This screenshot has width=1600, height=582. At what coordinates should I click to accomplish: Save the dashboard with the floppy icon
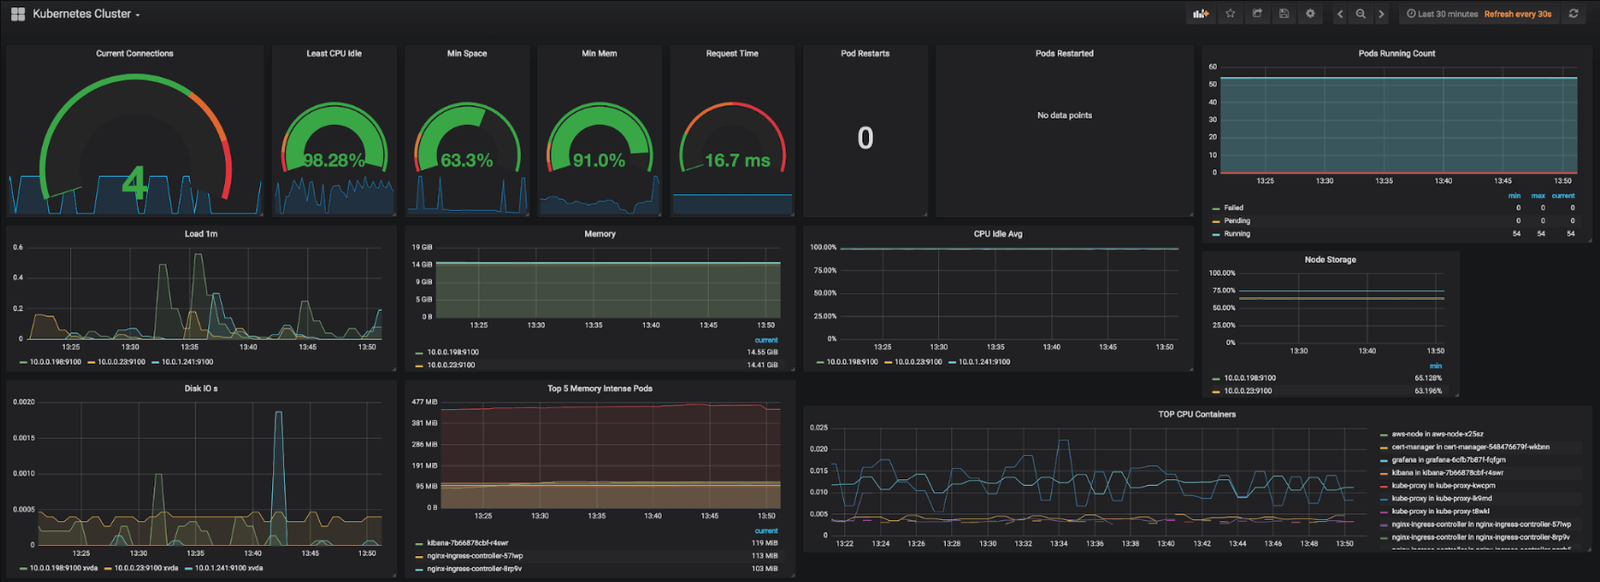(x=1284, y=14)
